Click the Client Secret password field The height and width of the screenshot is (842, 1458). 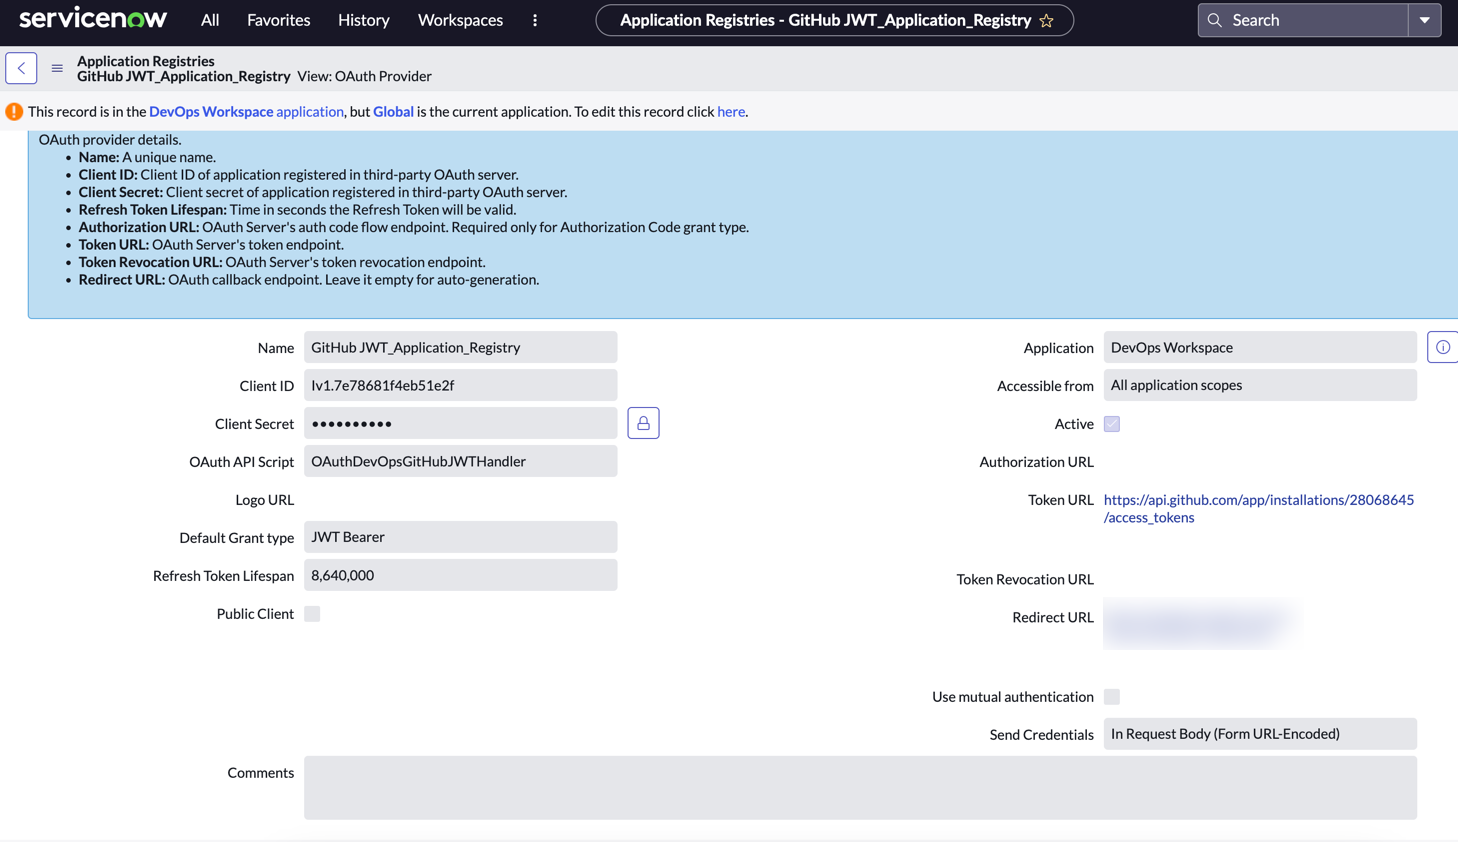tap(461, 423)
